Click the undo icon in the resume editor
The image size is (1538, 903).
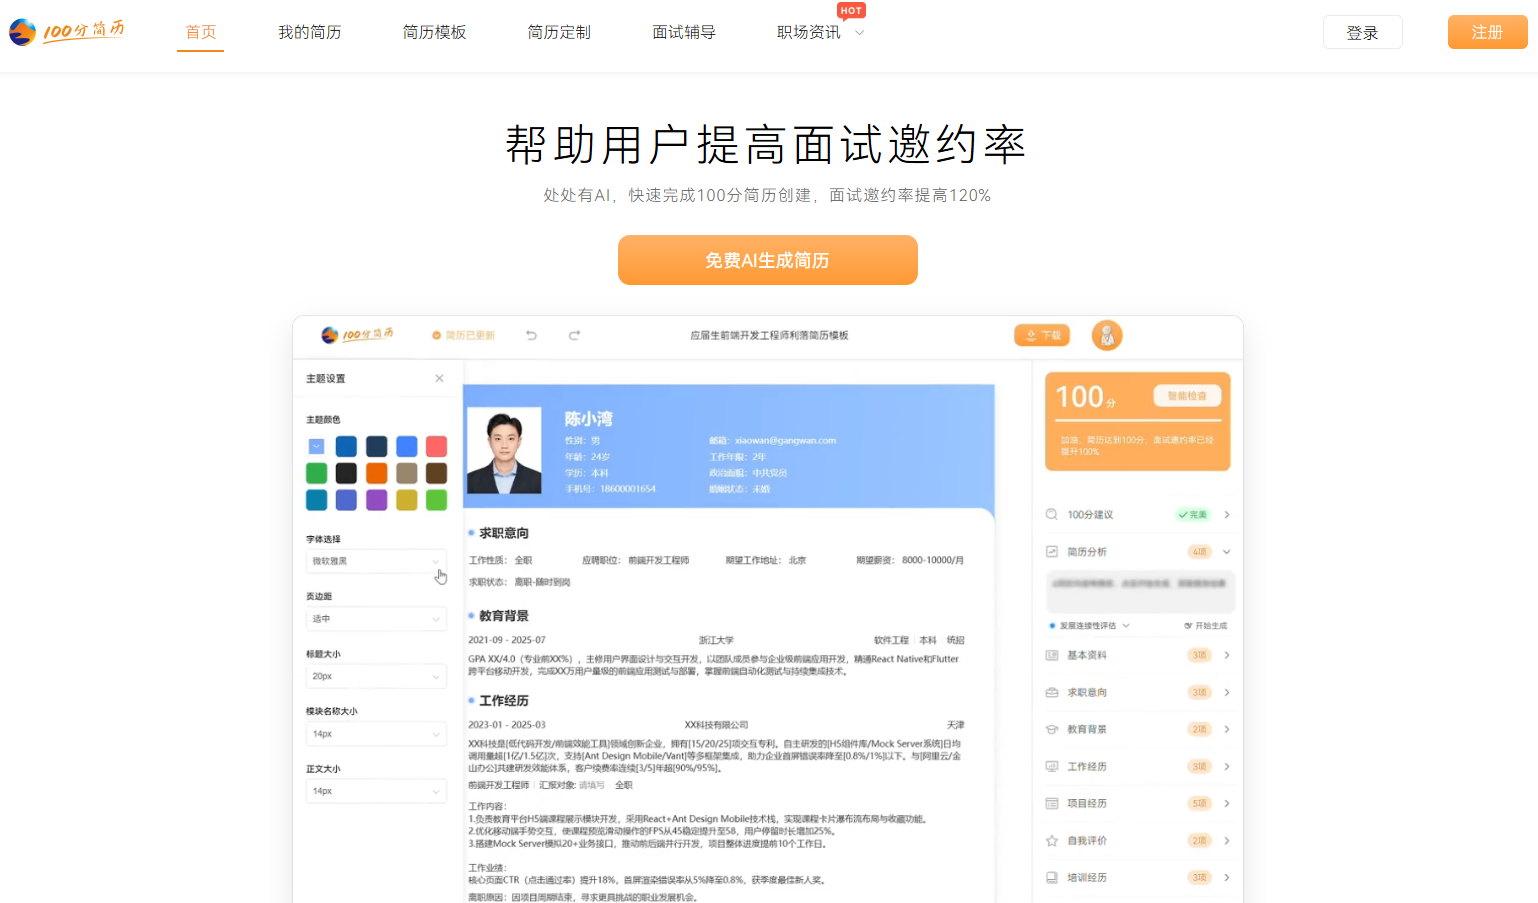(x=531, y=335)
